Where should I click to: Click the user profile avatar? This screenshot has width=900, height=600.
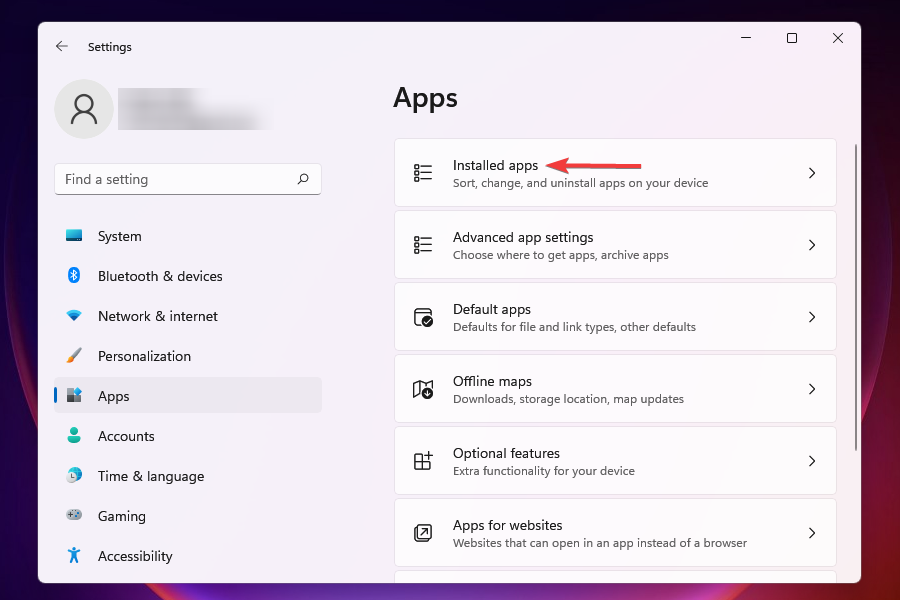tap(84, 109)
